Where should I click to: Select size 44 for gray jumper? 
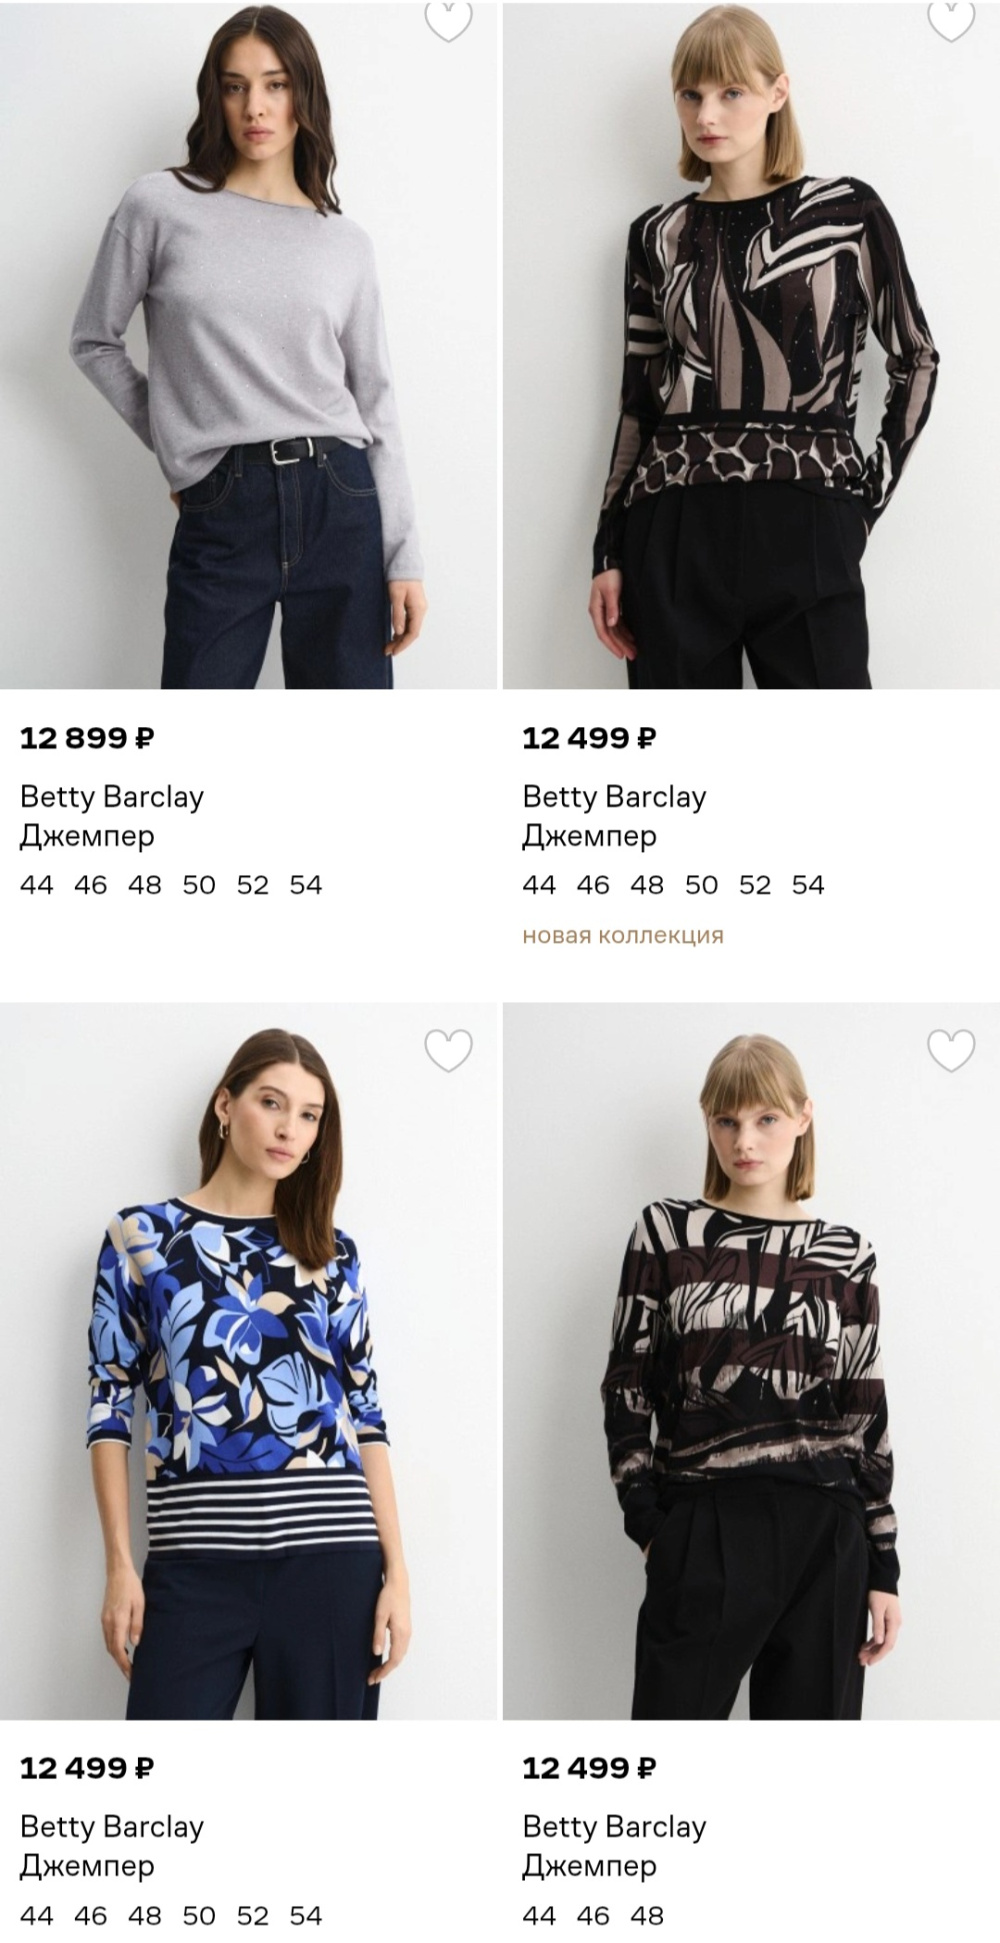pos(37,885)
